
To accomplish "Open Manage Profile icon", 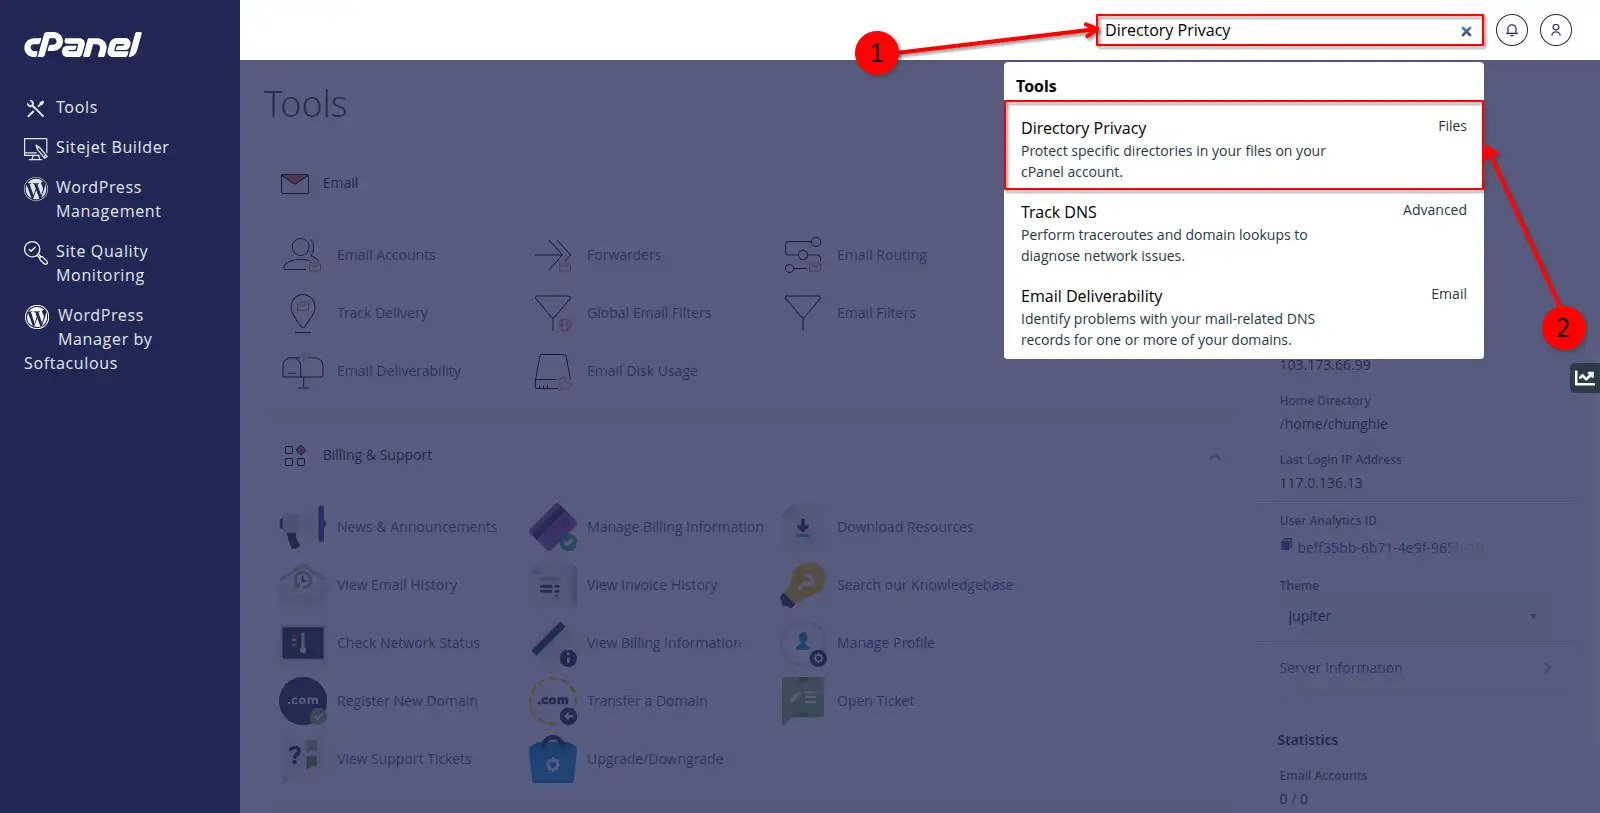I will (802, 643).
